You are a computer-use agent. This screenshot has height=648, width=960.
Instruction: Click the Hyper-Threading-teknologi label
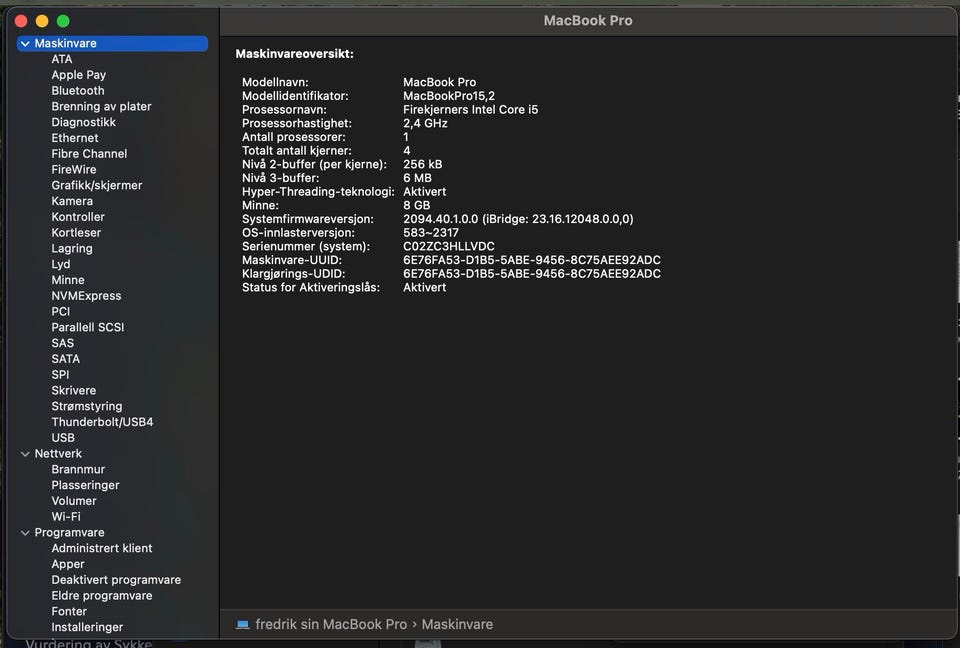pyautogui.click(x=318, y=192)
